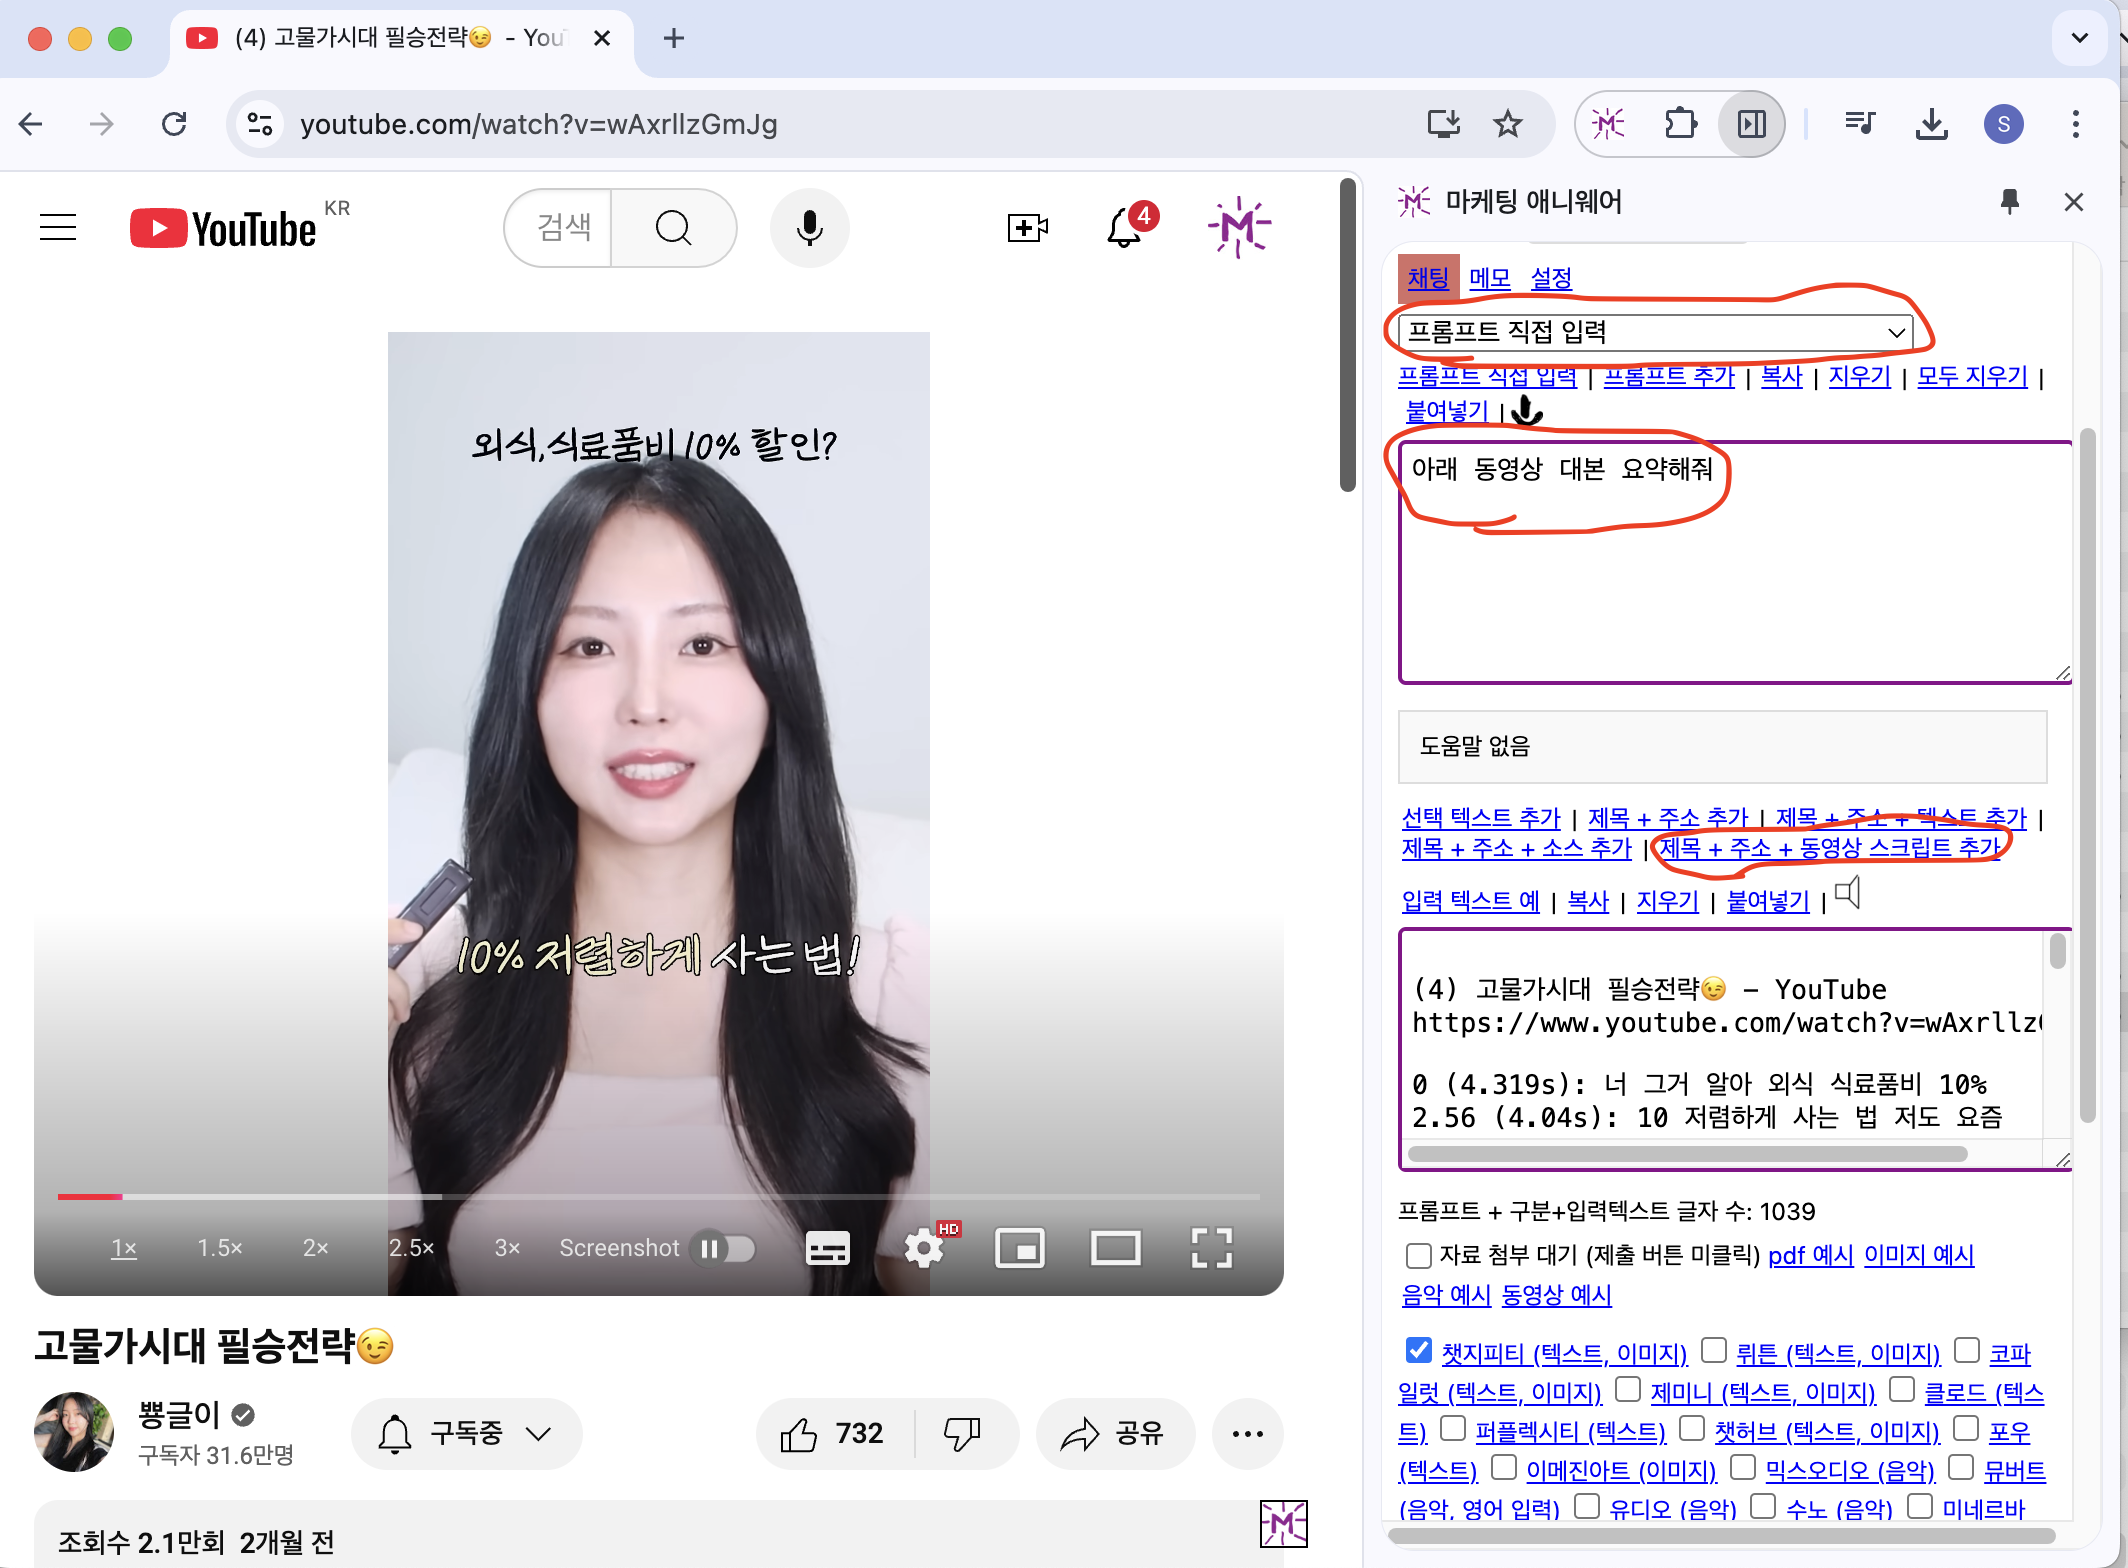2128x1568 pixels.
Task: Set playback speed to 2×
Action: [316, 1248]
